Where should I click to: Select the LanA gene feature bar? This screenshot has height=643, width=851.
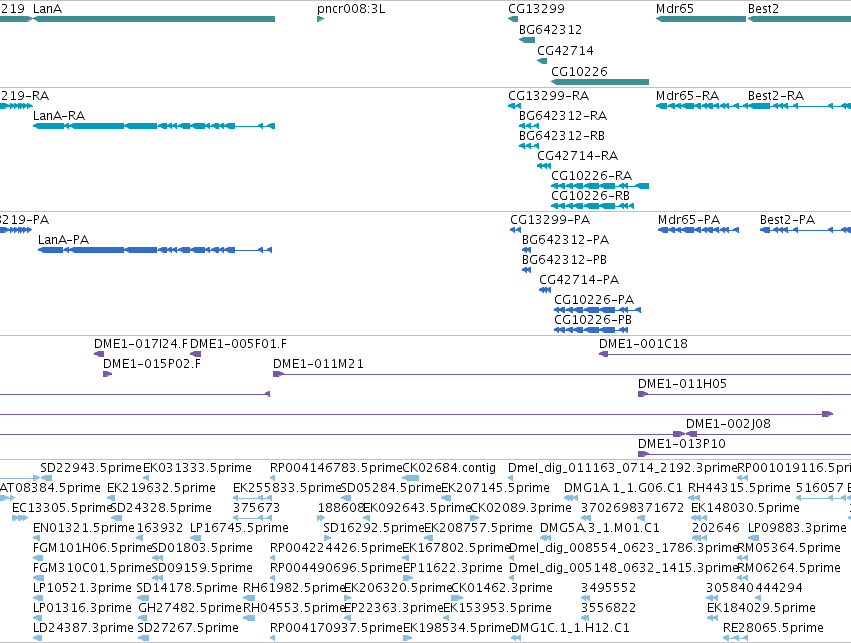click(x=154, y=19)
